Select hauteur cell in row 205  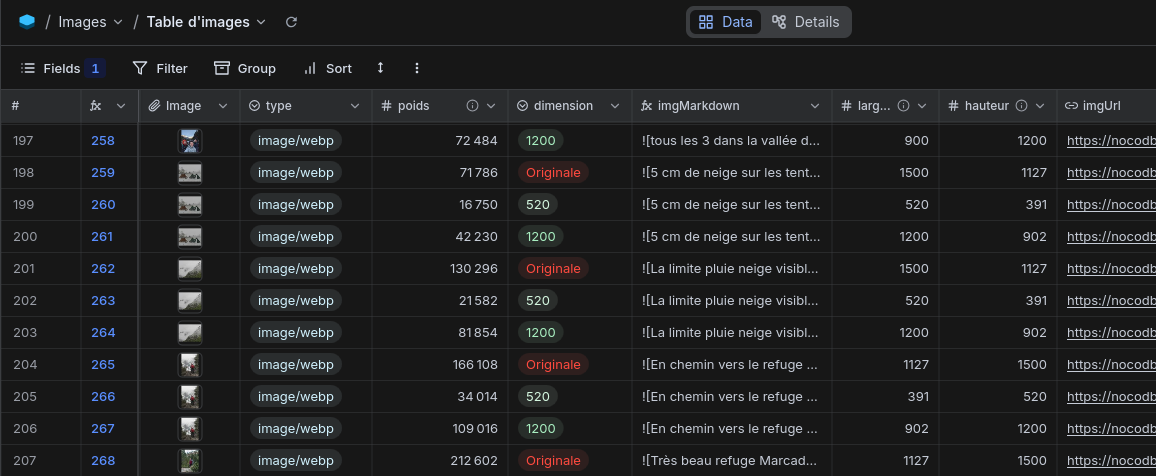pyautogui.click(x=997, y=396)
